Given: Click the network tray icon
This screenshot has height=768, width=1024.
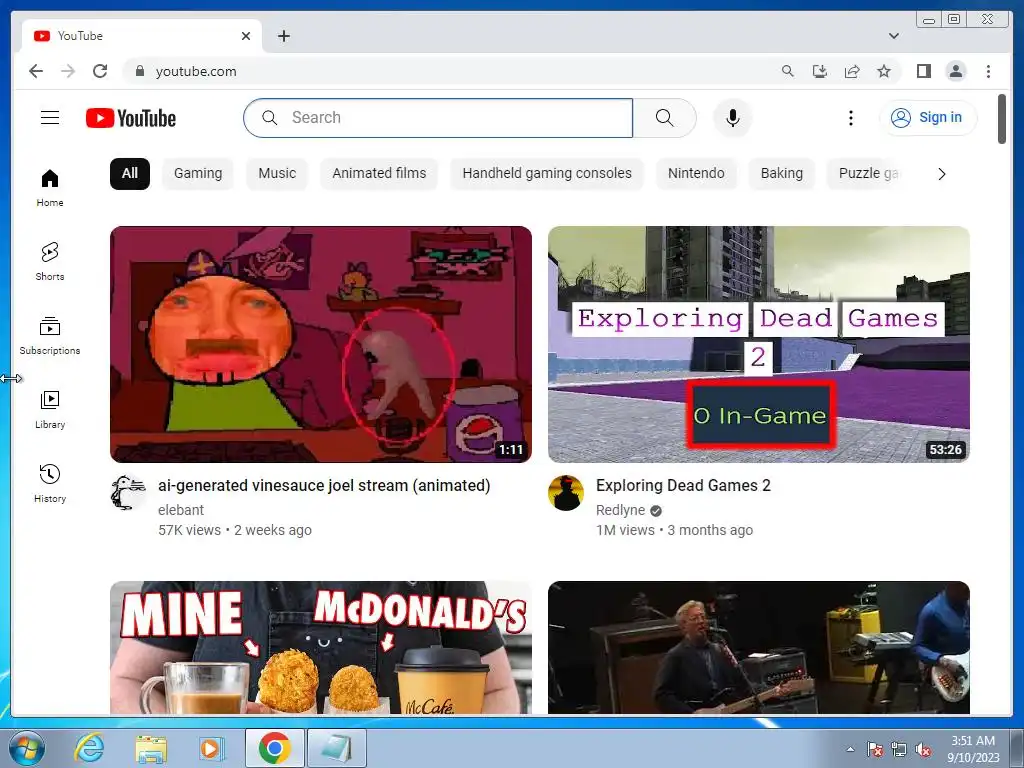Looking at the screenshot, I should [x=899, y=750].
